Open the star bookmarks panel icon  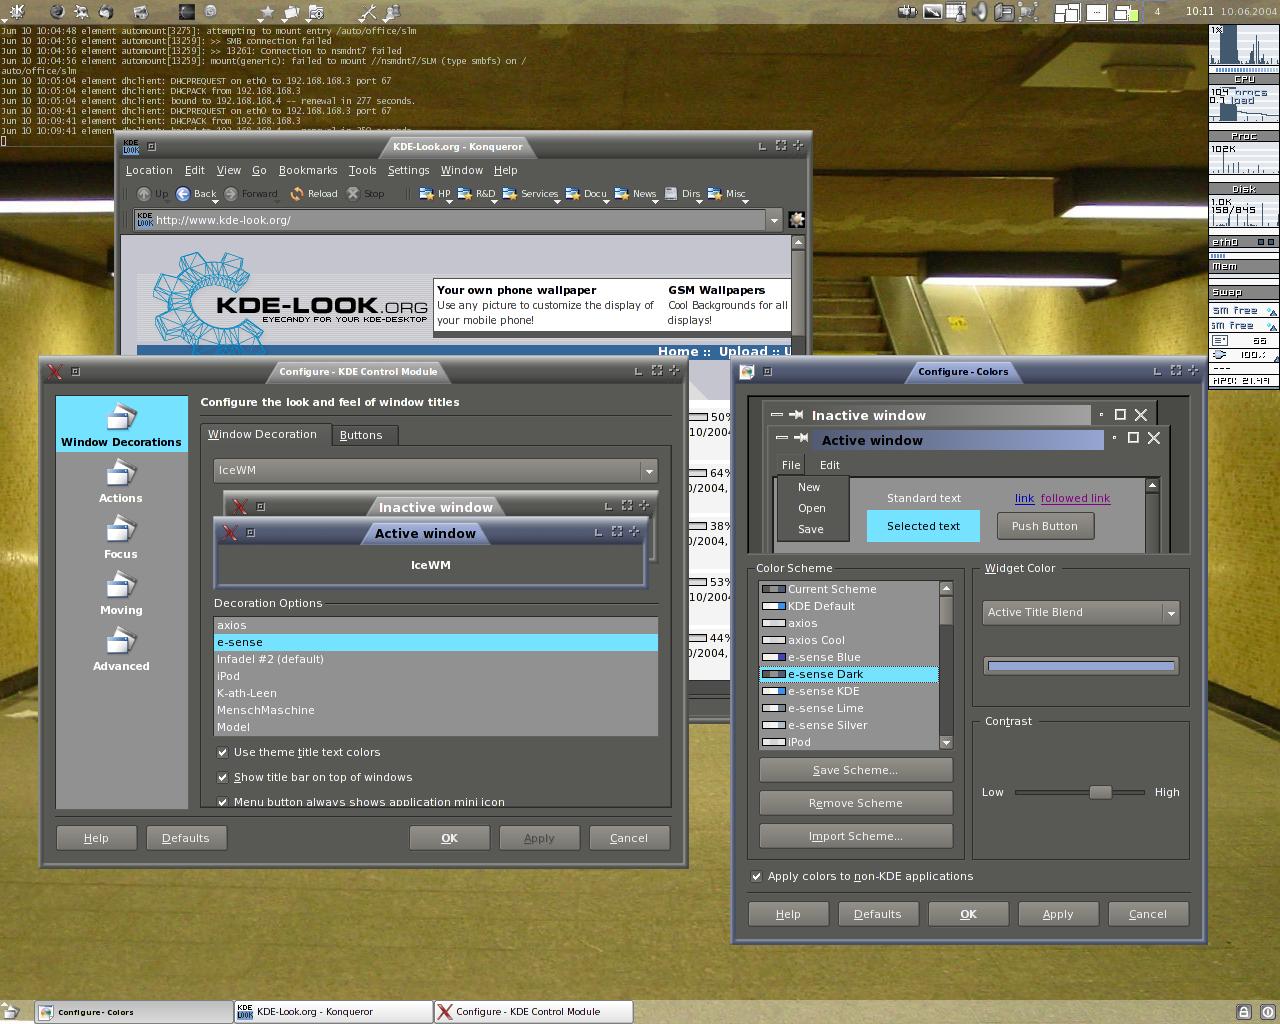[x=267, y=12]
